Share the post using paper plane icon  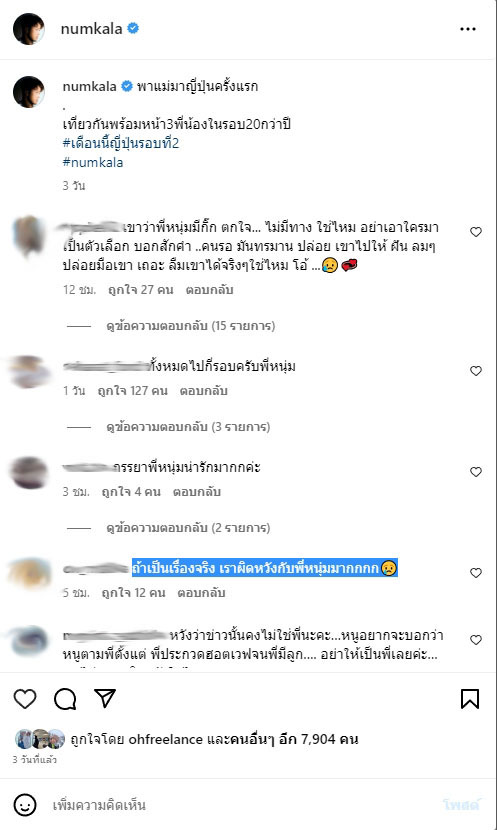(105, 698)
